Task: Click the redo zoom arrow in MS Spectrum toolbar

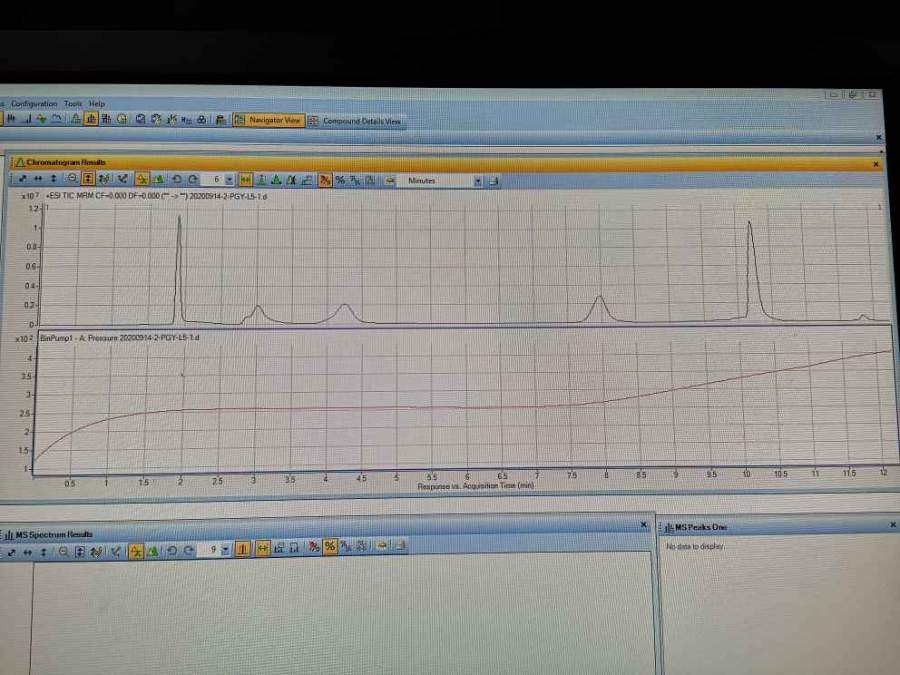Action: (x=188, y=551)
